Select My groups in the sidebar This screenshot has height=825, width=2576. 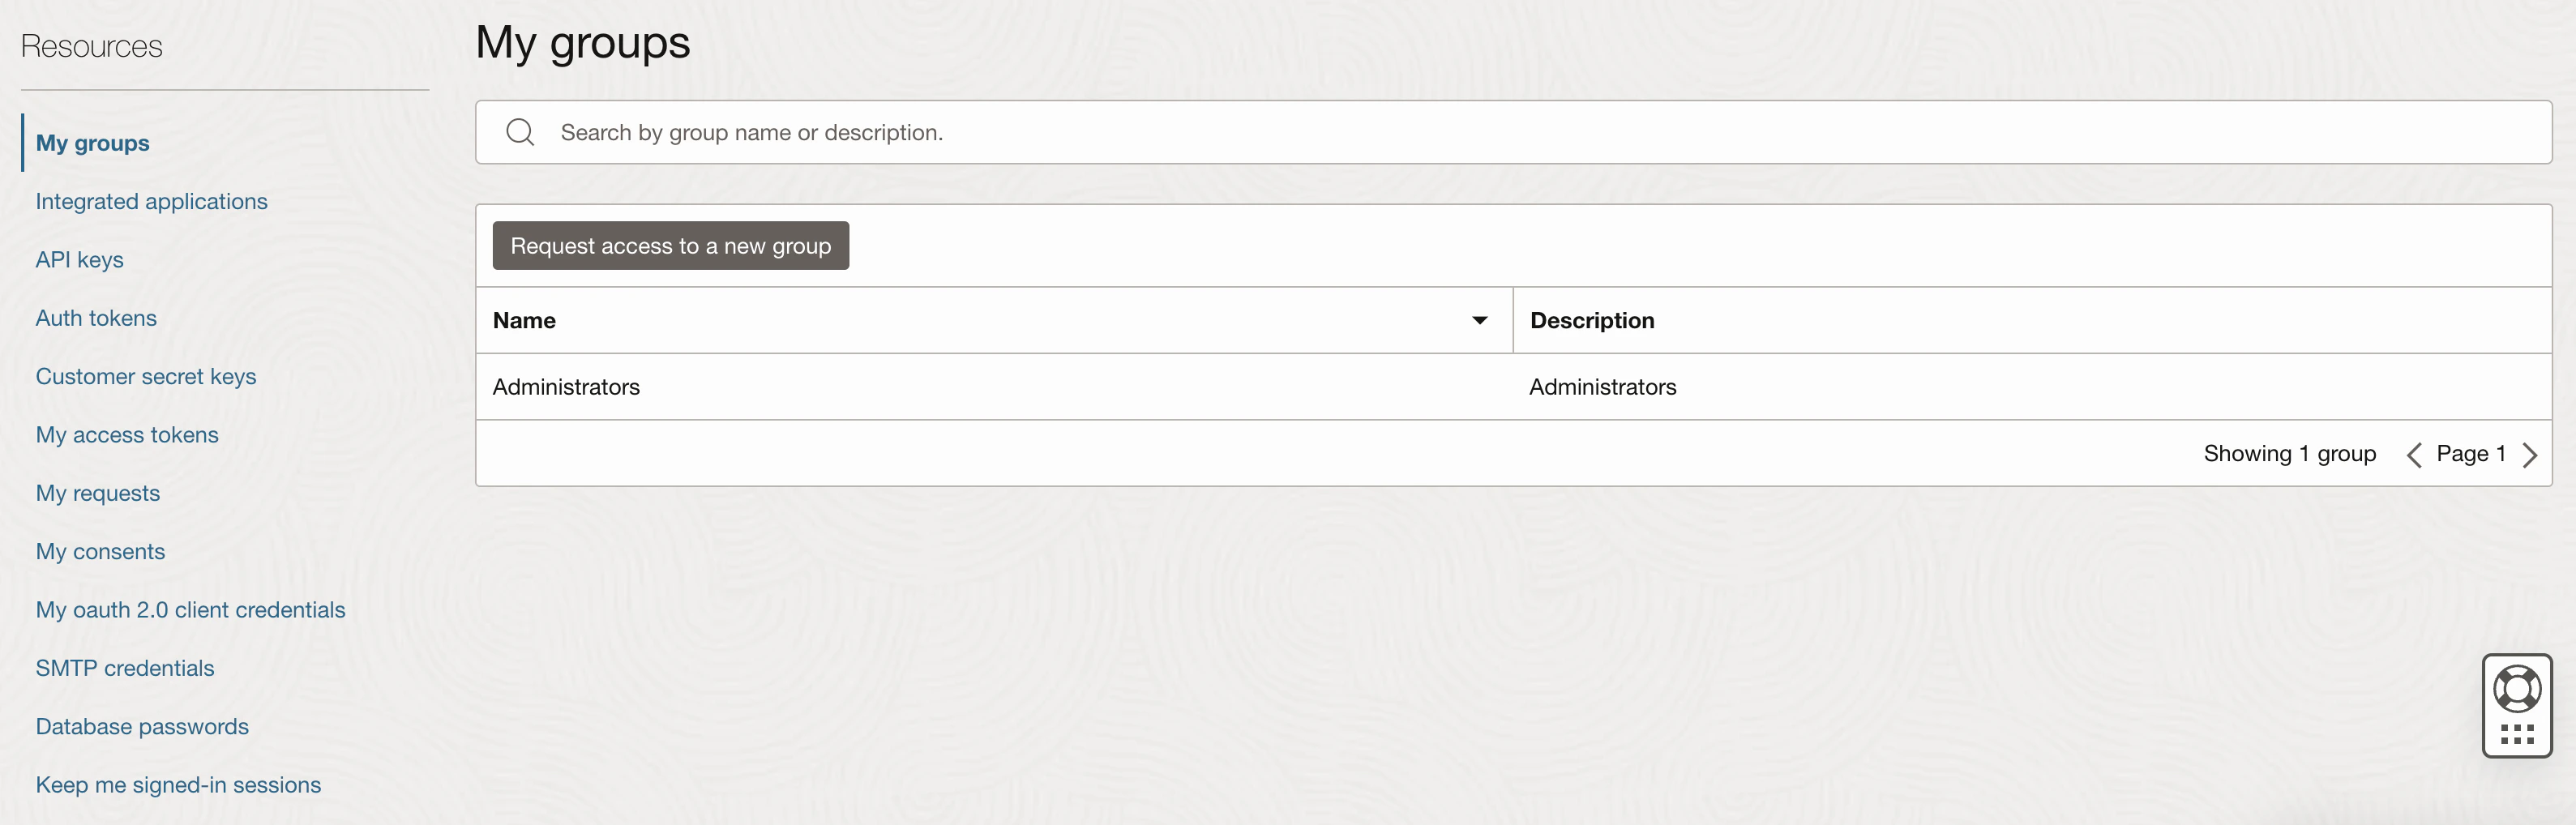coord(92,142)
